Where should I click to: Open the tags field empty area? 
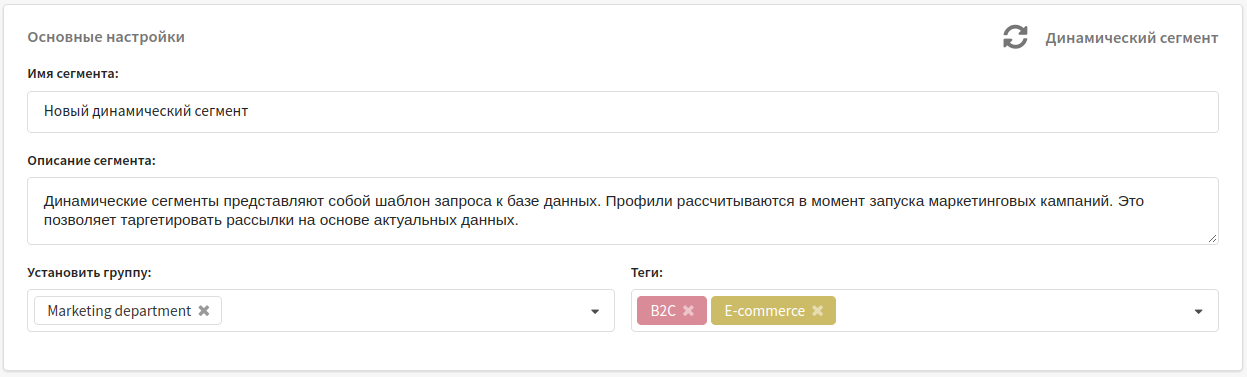[x=1010, y=311]
